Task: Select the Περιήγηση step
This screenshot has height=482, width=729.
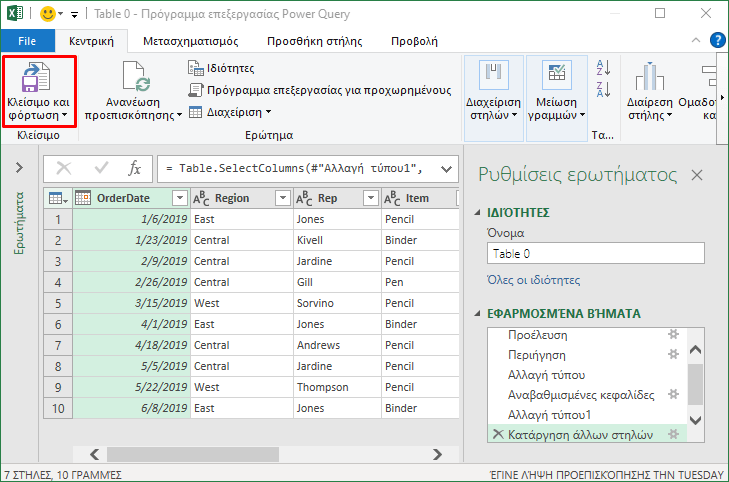Action: pyautogui.click(x=537, y=355)
